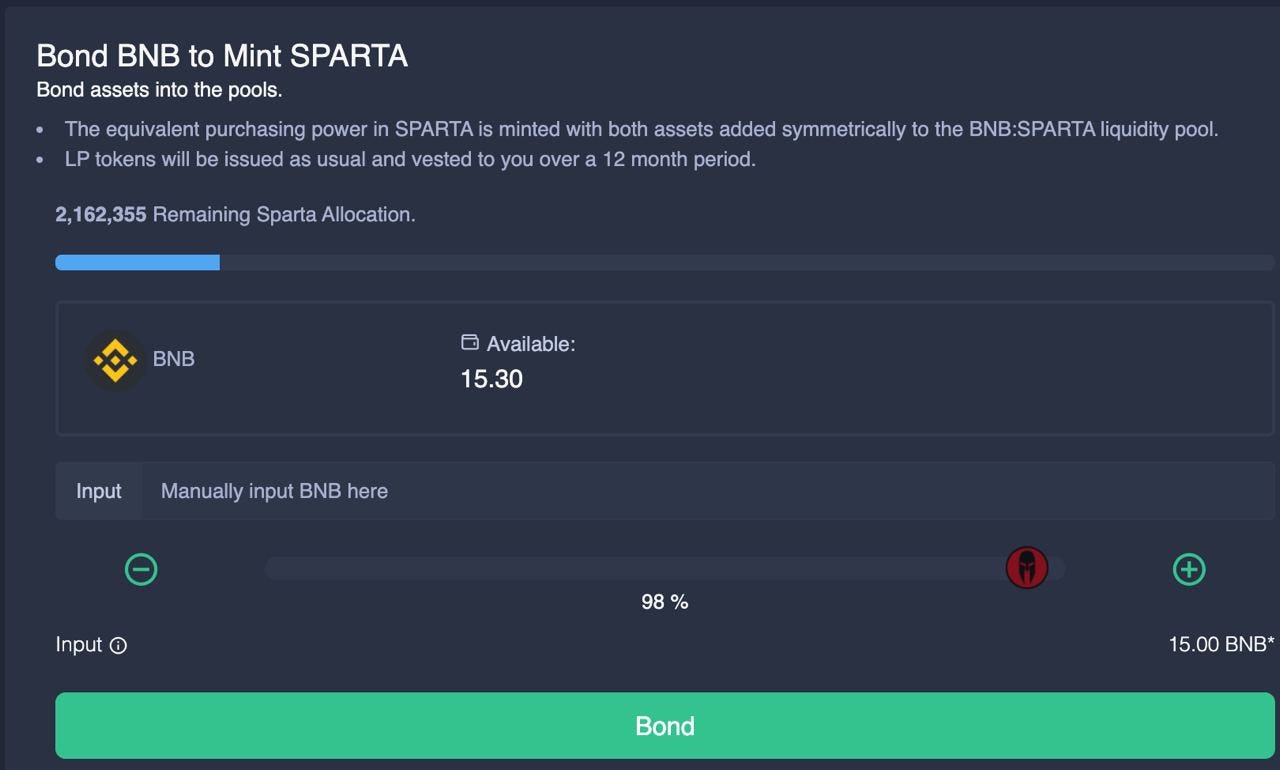Click the blue Sparta allocation progress bar
This screenshot has height=770, width=1280.
tap(137, 262)
